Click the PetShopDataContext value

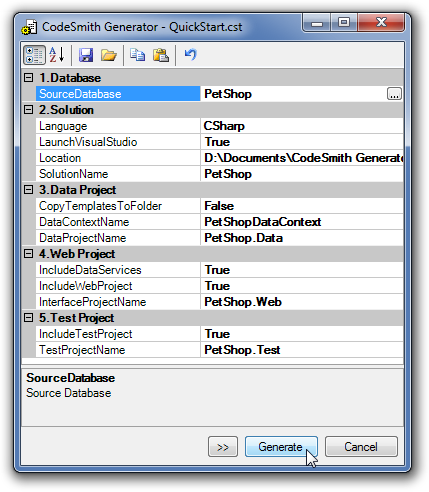coord(263,222)
